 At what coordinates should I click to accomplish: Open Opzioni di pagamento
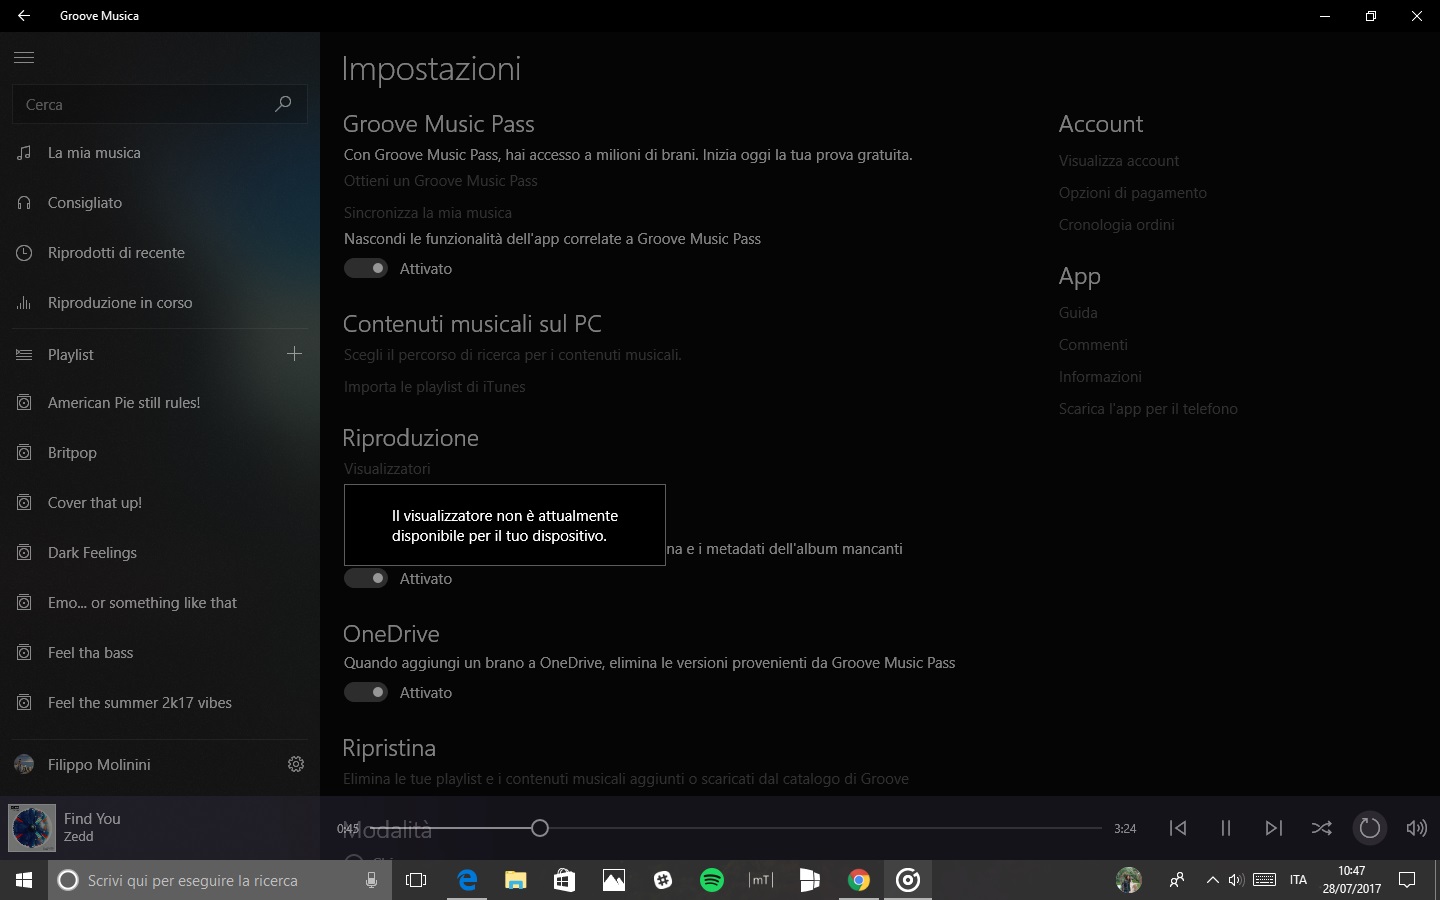pos(1133,193)
